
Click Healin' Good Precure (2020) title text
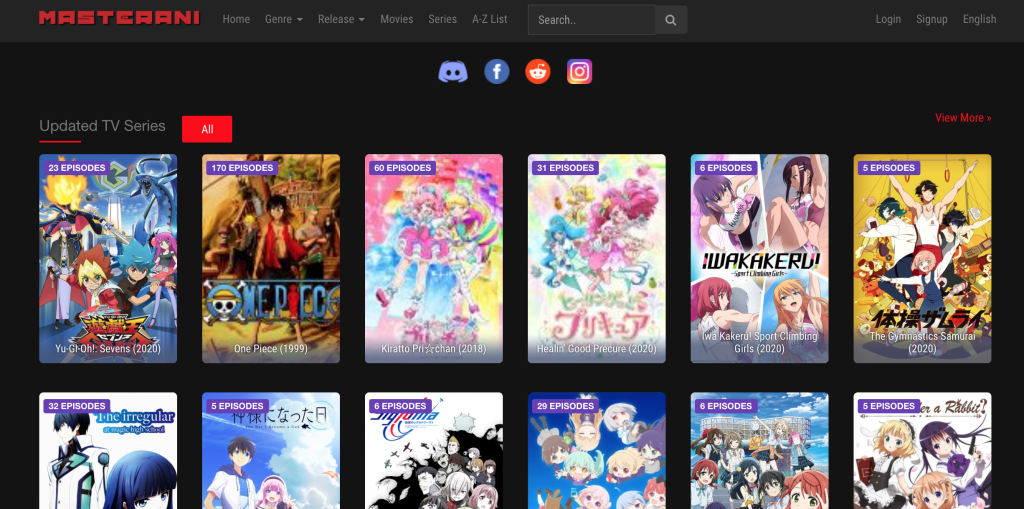[597, 349]
